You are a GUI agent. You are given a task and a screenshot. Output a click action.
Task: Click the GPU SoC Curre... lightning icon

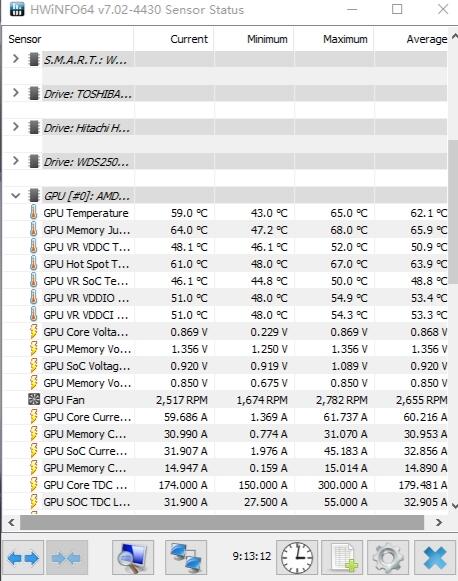click(x=33, y=451)
